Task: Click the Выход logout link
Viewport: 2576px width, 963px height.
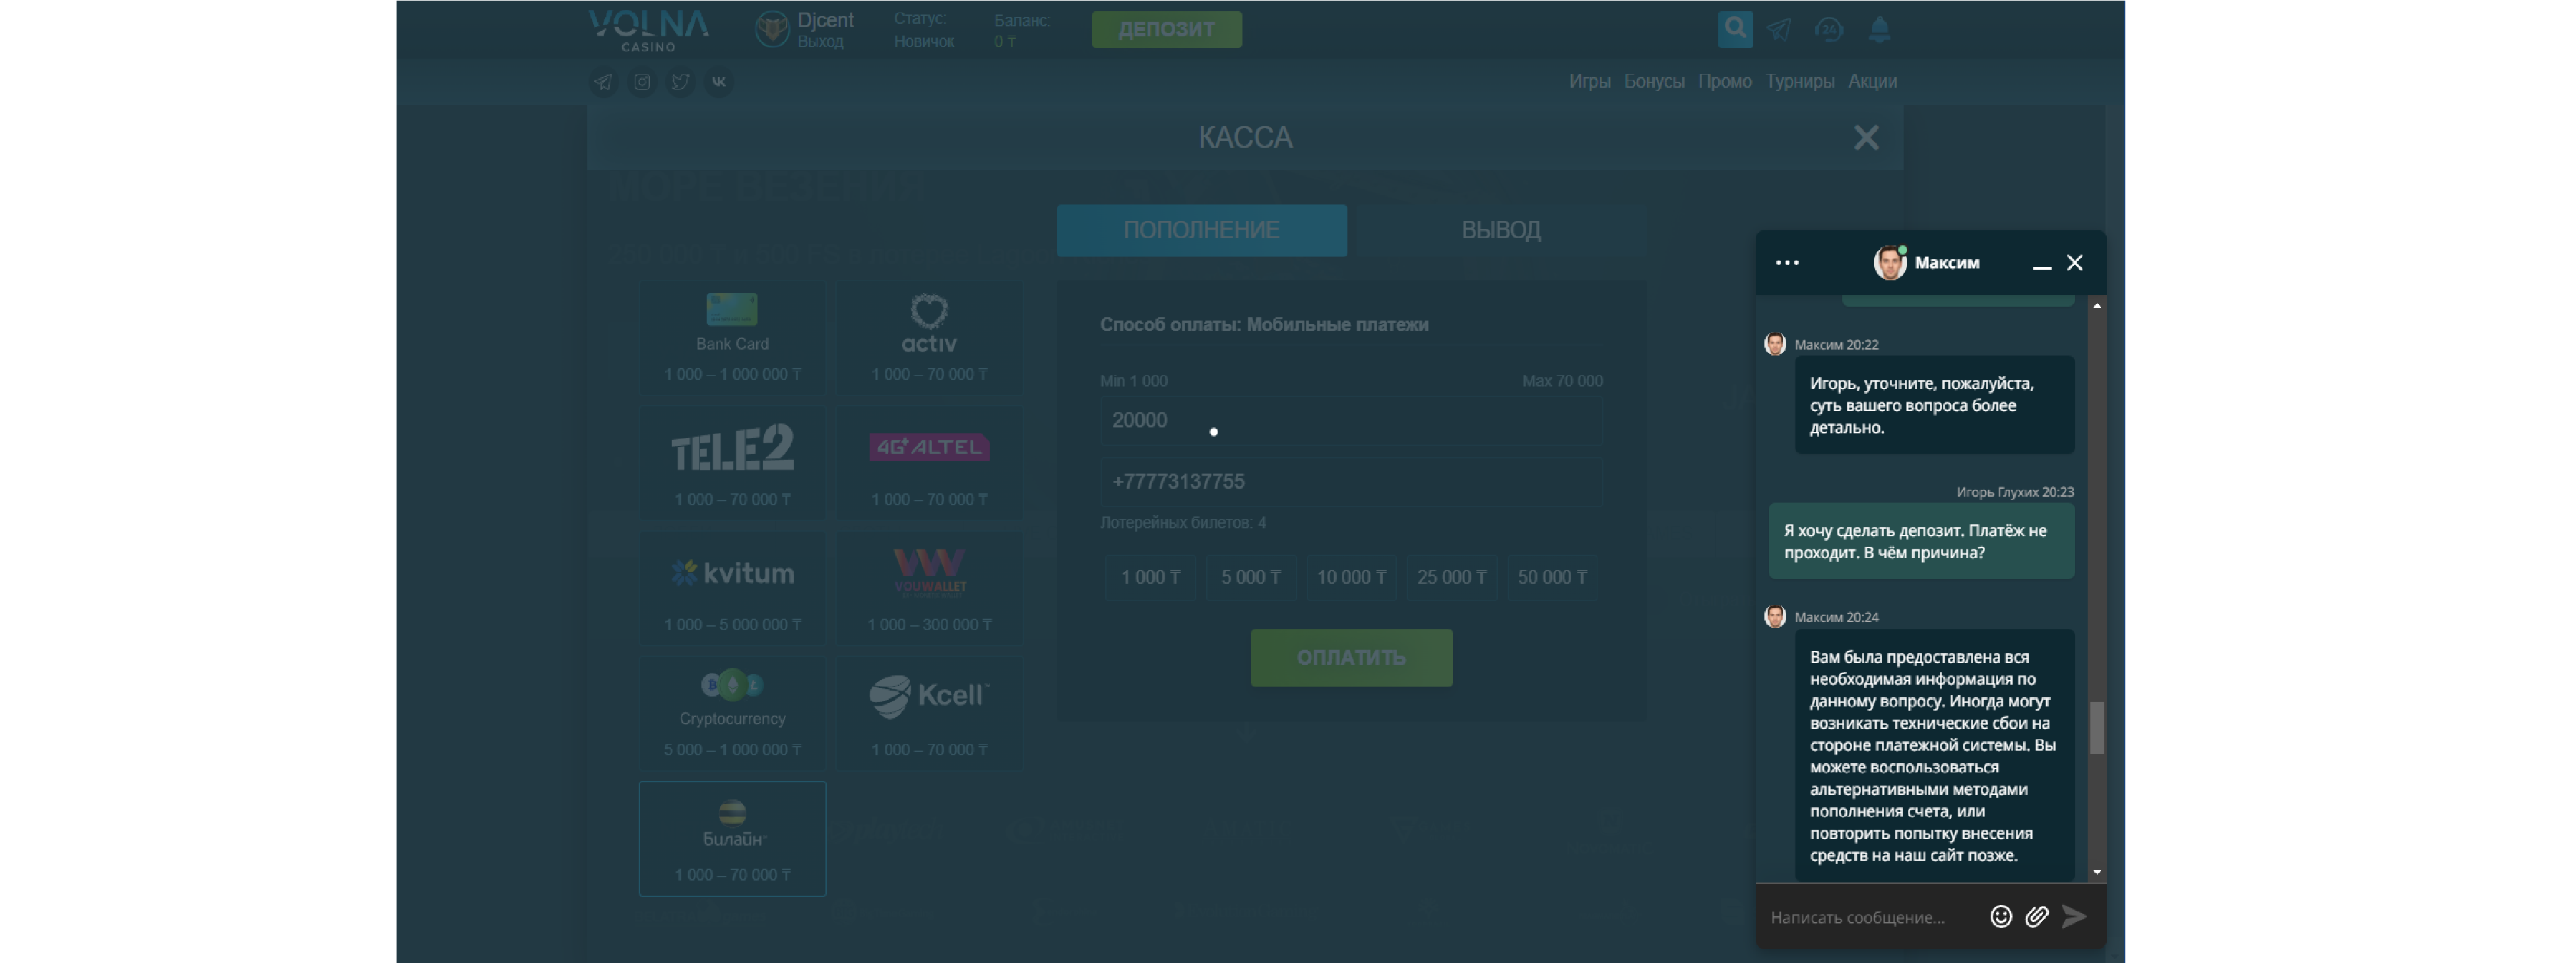Action: [820, 42]
